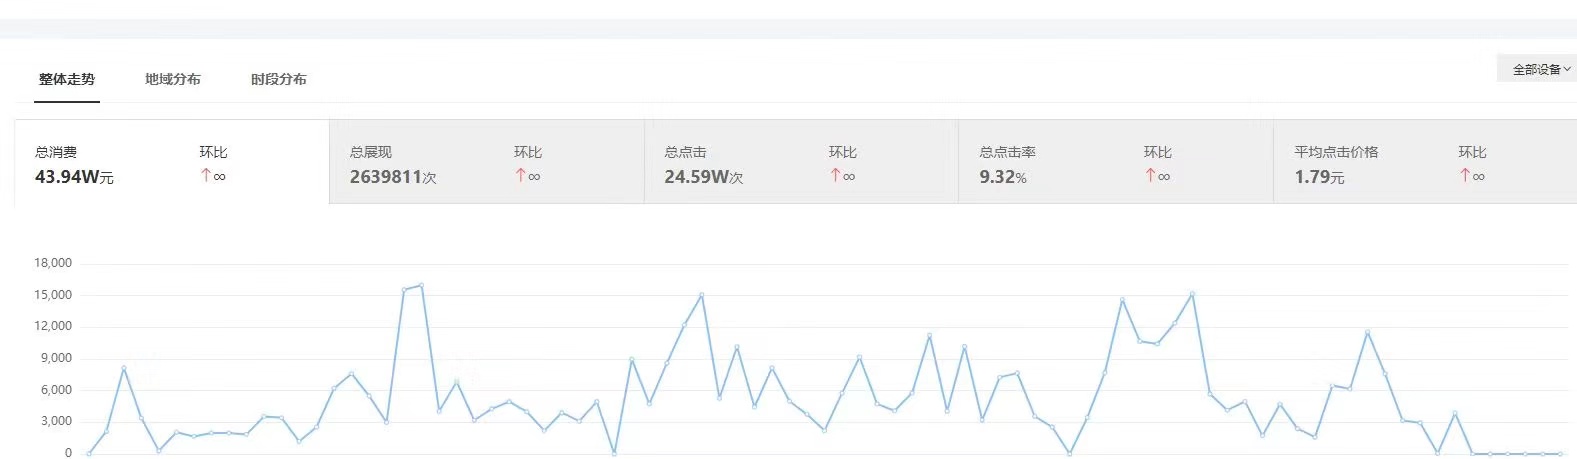Click the 9,000 y-axis label
This screenshot has height=459, width=1577.
click(x=56, y=358)
